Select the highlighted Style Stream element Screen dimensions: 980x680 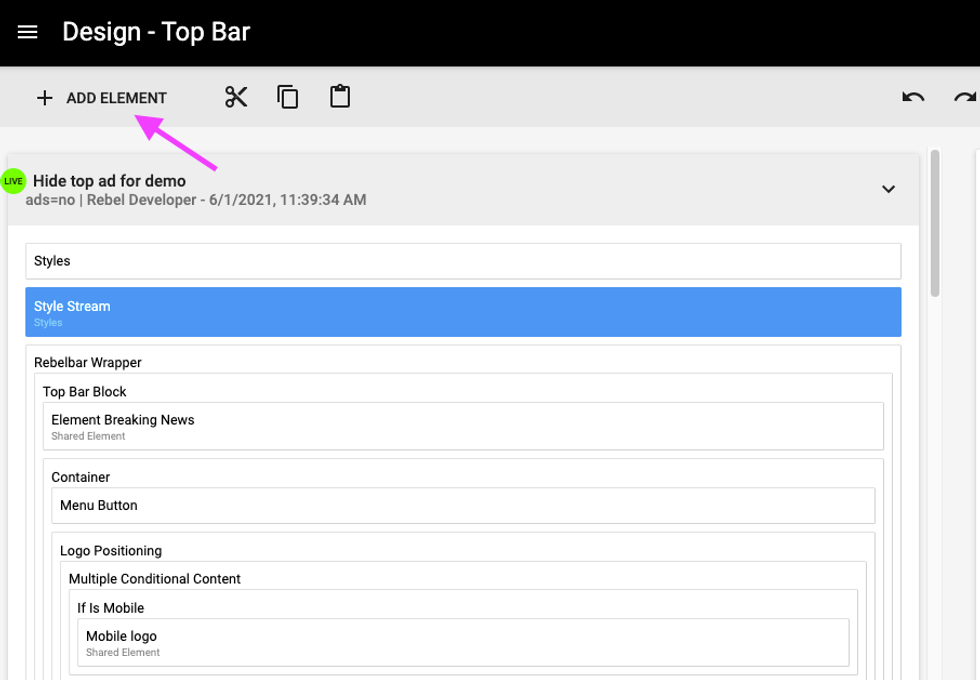tap(463, 312)
